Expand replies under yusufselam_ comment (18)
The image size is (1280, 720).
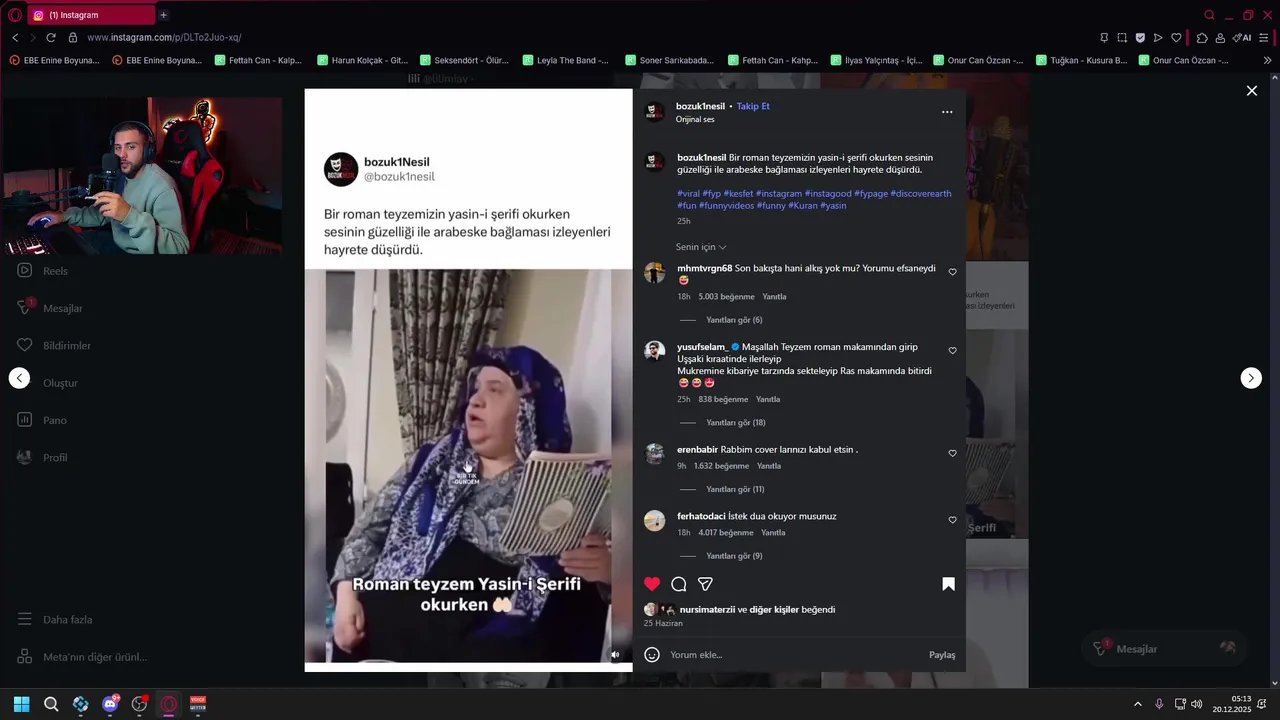click(x=736, y=423)
